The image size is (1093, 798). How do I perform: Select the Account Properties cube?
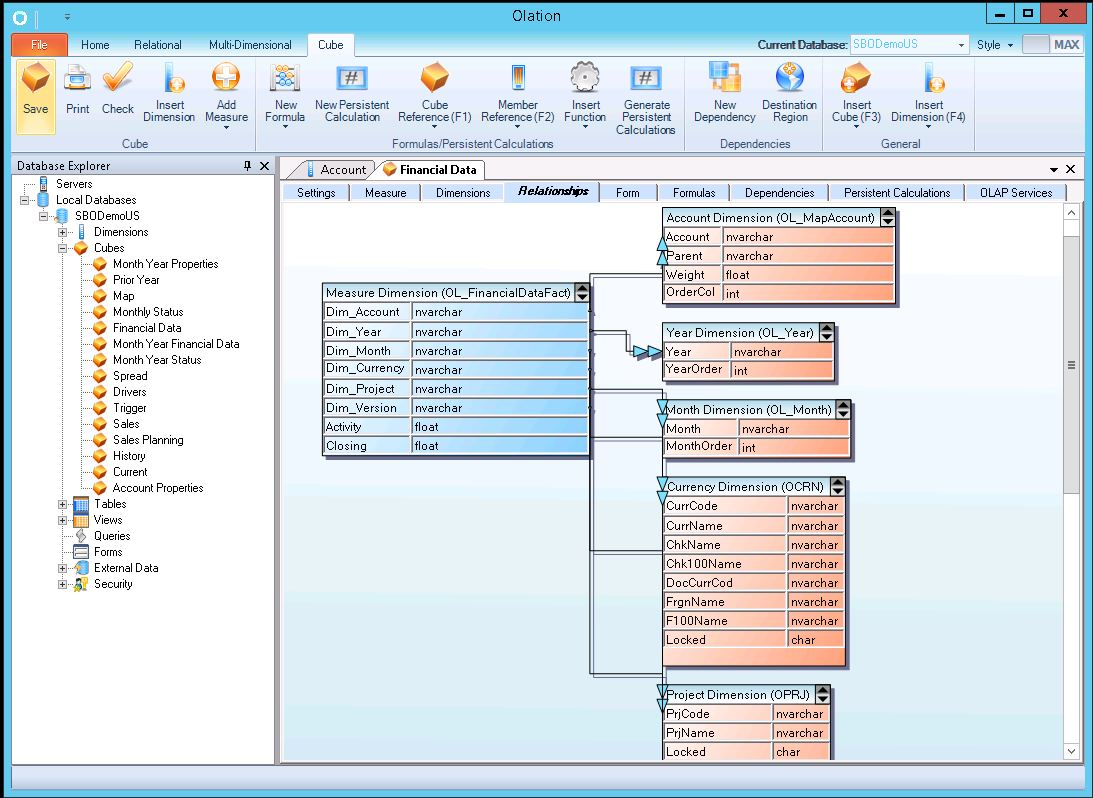coord(158,489)
